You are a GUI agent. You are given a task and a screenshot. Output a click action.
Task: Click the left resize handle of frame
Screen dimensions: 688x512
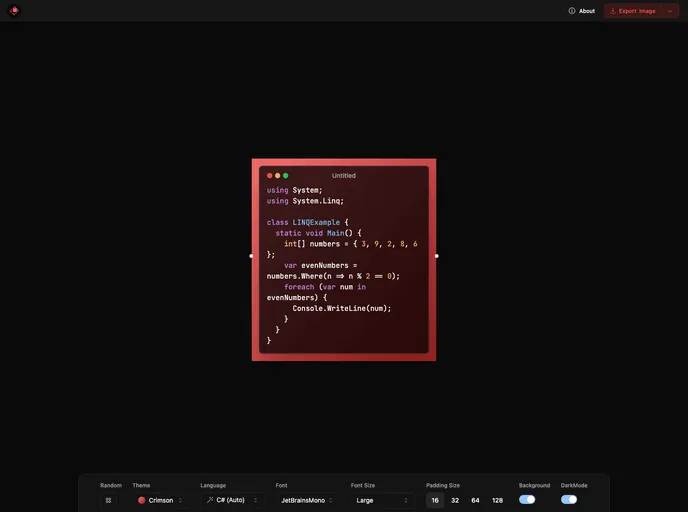pyautogui.click(x=251, y=256)
